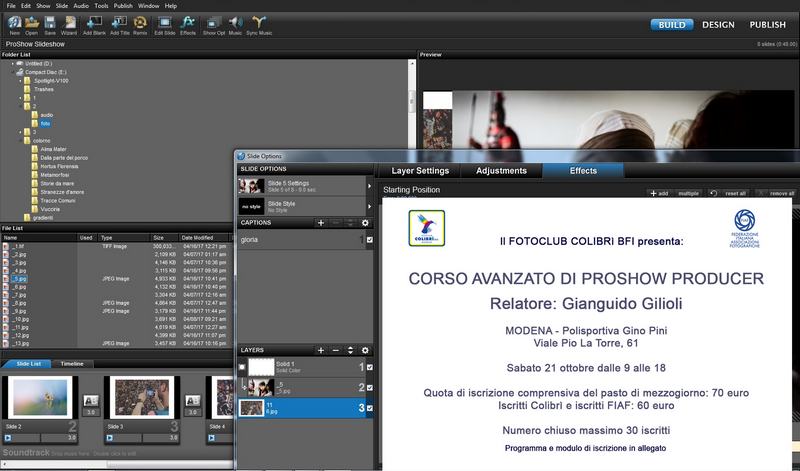This screenshot has height=471, width=800.
Task: Click the Remix toolbar icon
Action: click(140, 25)
